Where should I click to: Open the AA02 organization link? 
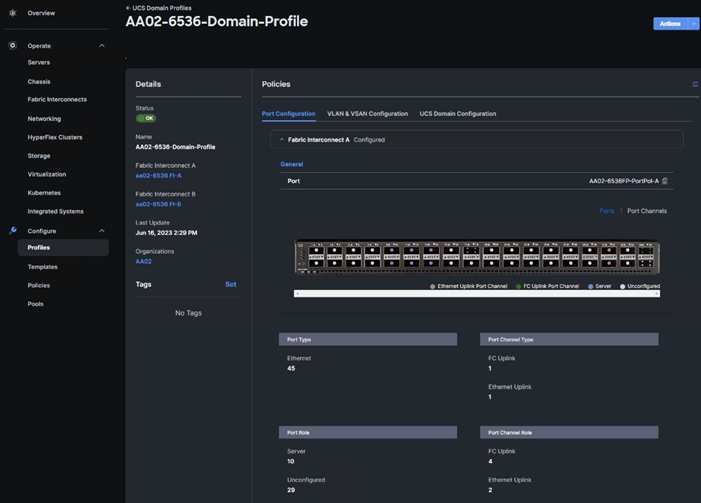coord(144,261)
